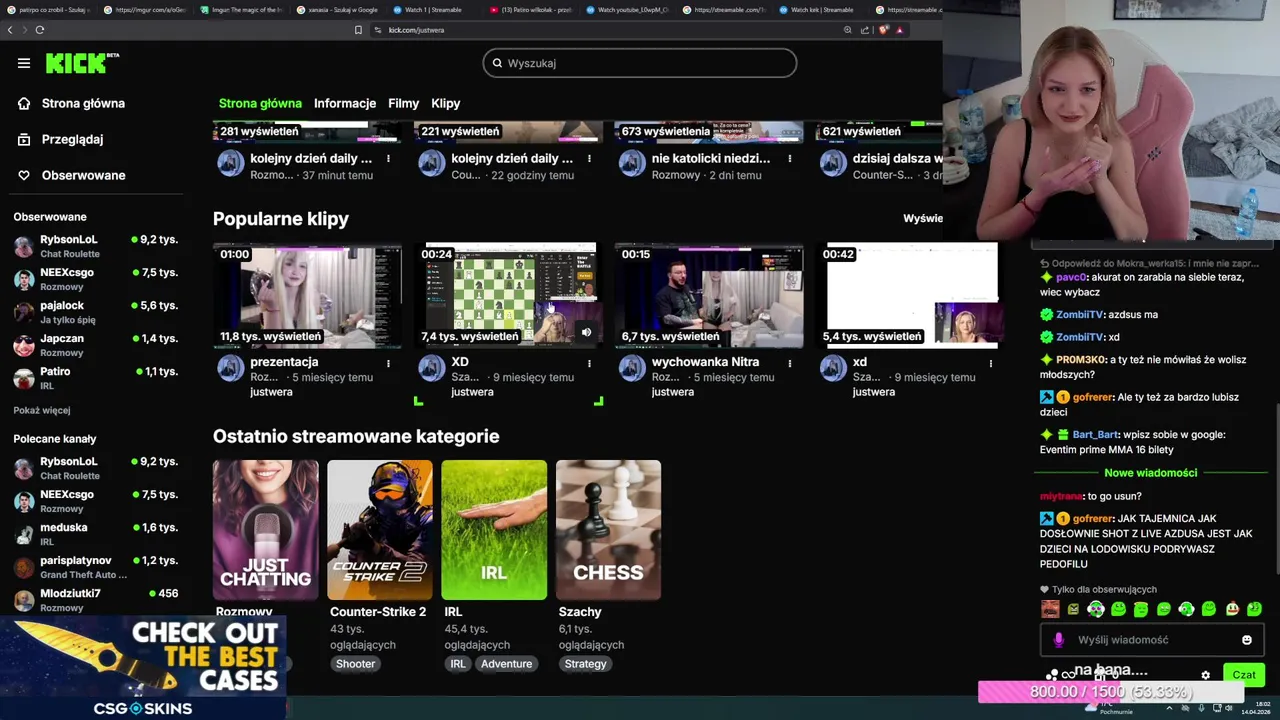1280x720 pixels.
Task: Click the Adventure tag under IRL
Action: (x=506, y=664)
